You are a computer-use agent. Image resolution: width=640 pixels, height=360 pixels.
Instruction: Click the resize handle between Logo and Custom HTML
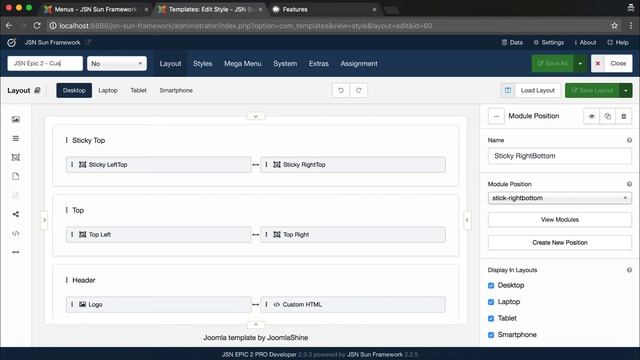256,304
